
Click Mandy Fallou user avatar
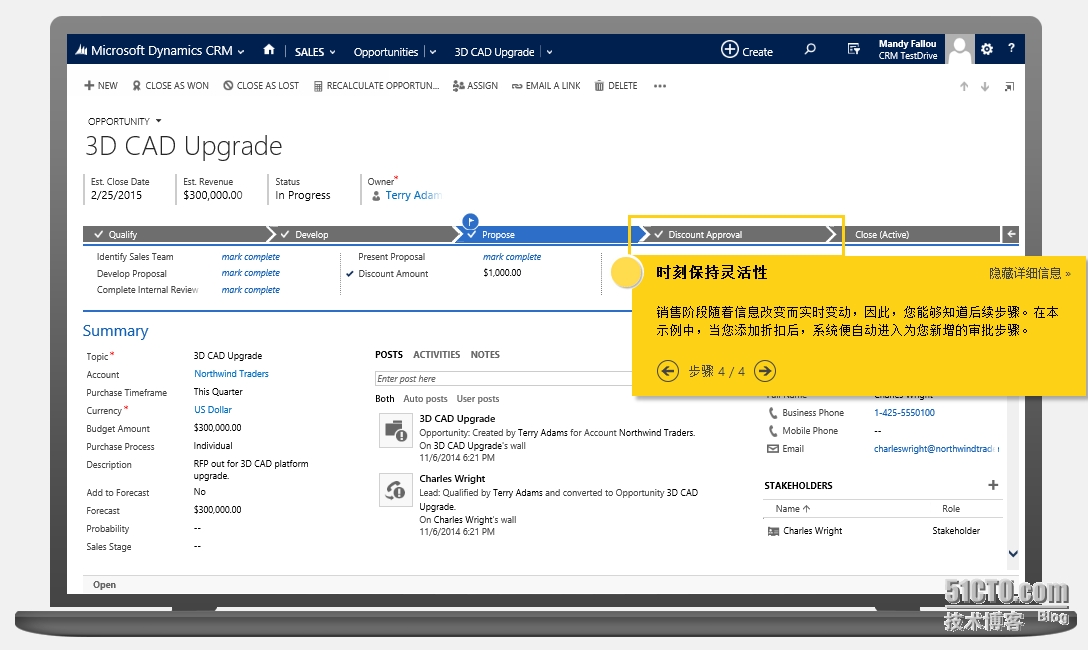pos(960,49)
